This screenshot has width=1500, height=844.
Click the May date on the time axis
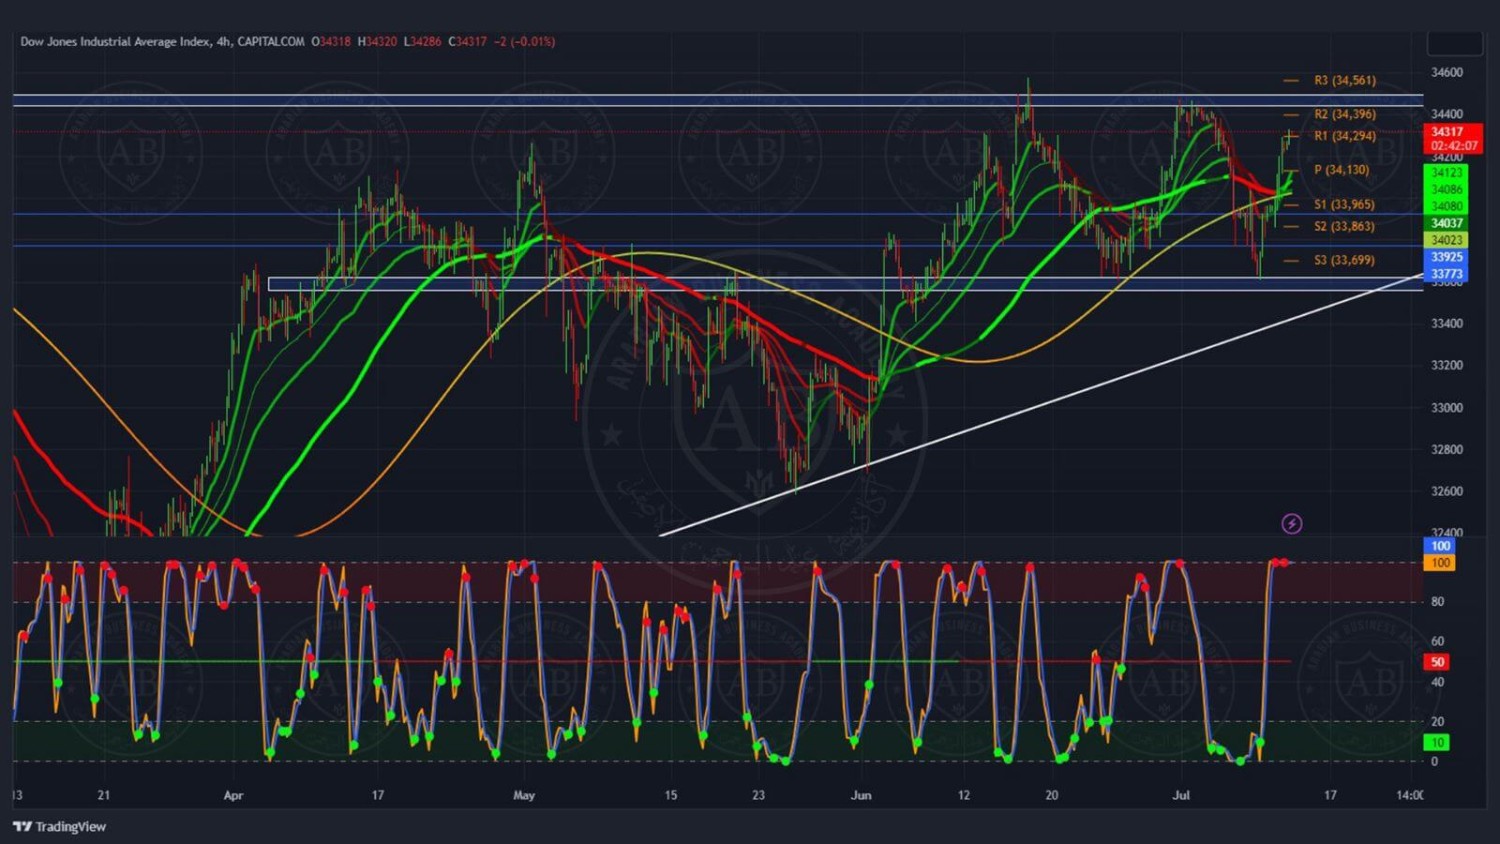pyautogui.click(x=524, y=796)
